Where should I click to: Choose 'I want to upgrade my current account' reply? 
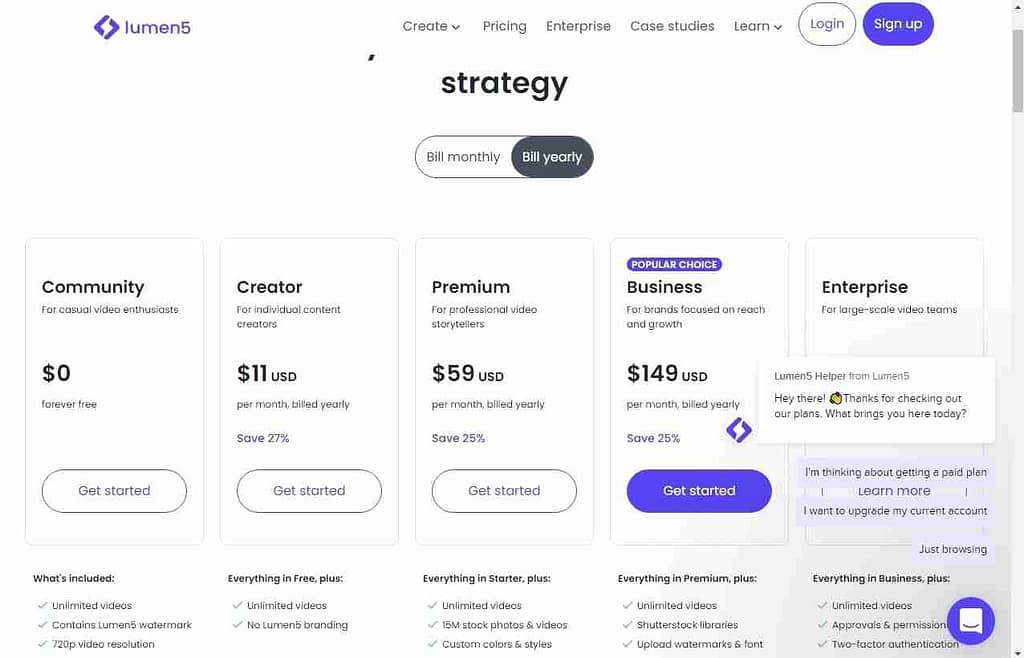[895, 510]
